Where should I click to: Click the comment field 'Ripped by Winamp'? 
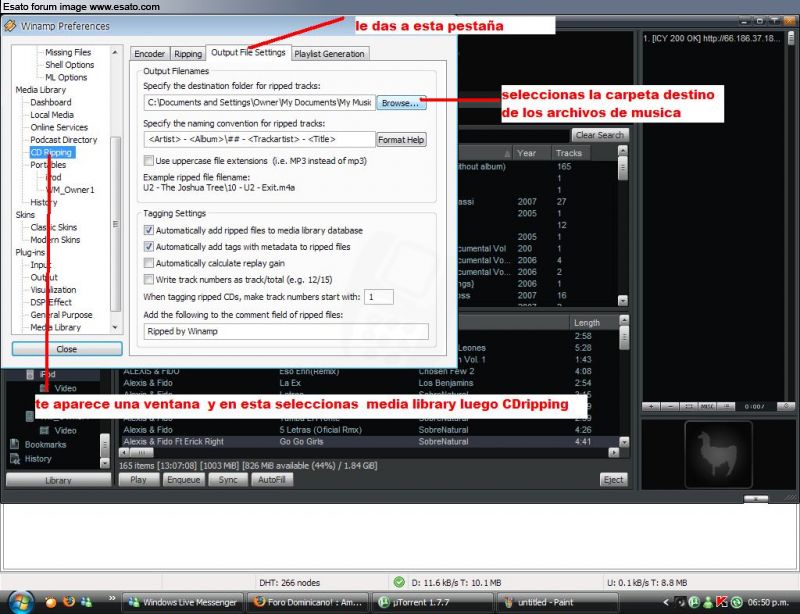[x=286, y=331]
